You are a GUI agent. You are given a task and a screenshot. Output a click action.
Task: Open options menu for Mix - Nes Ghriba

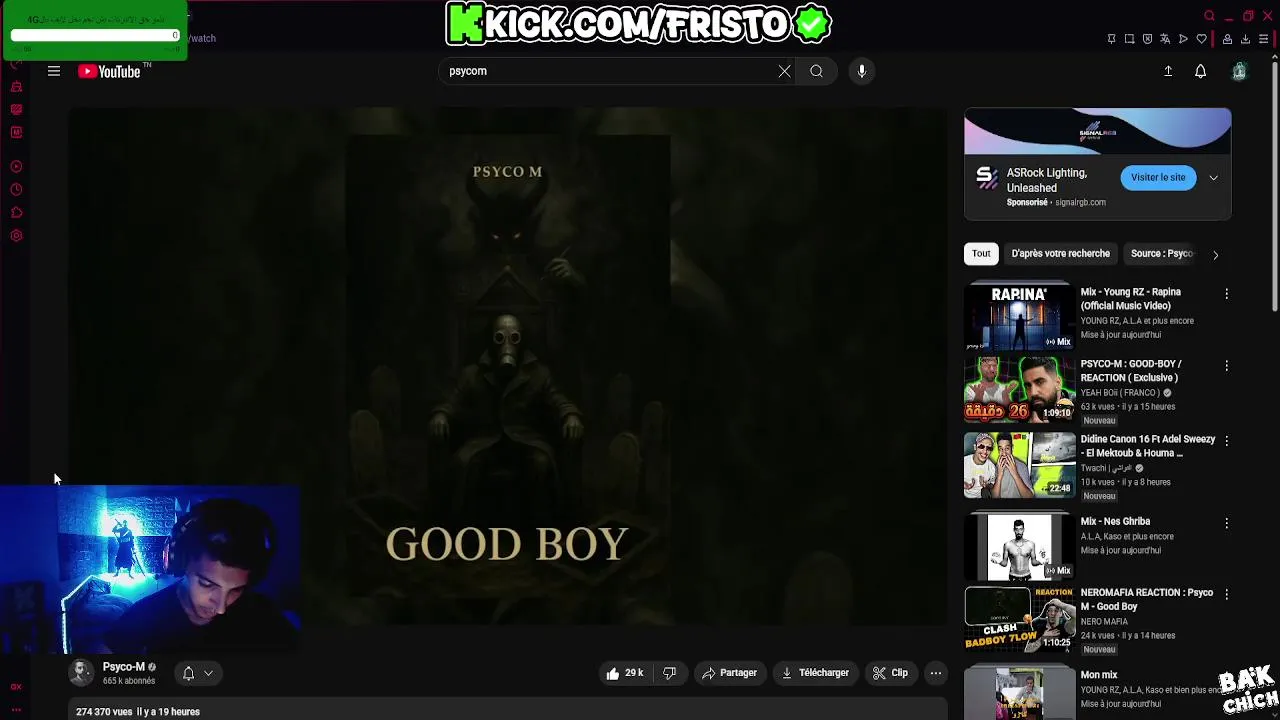(1226, 523)
